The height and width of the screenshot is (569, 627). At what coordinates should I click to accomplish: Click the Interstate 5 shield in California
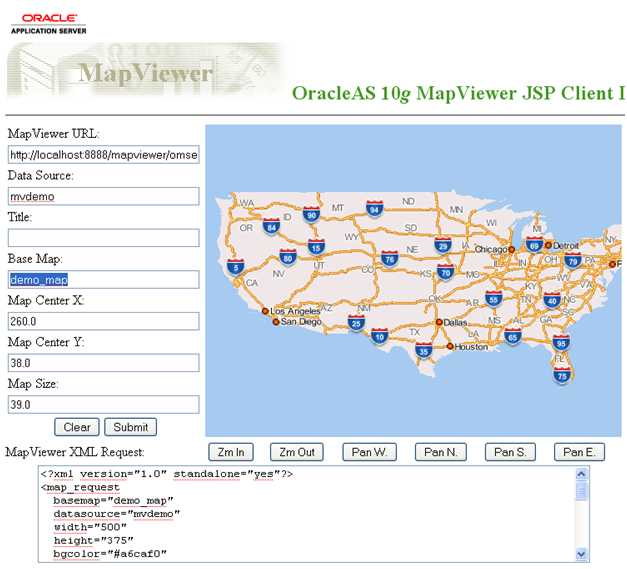(236, 267)
